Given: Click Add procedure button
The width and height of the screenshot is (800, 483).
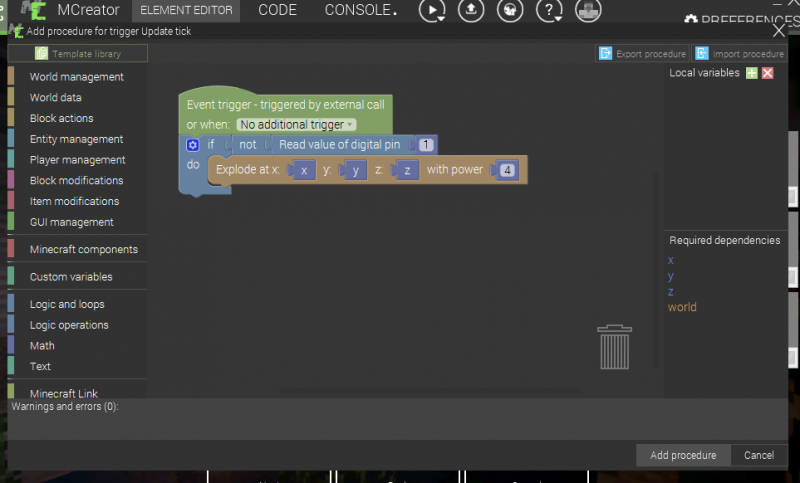Looking at the screenshot, I should click(x=683, y=455).
